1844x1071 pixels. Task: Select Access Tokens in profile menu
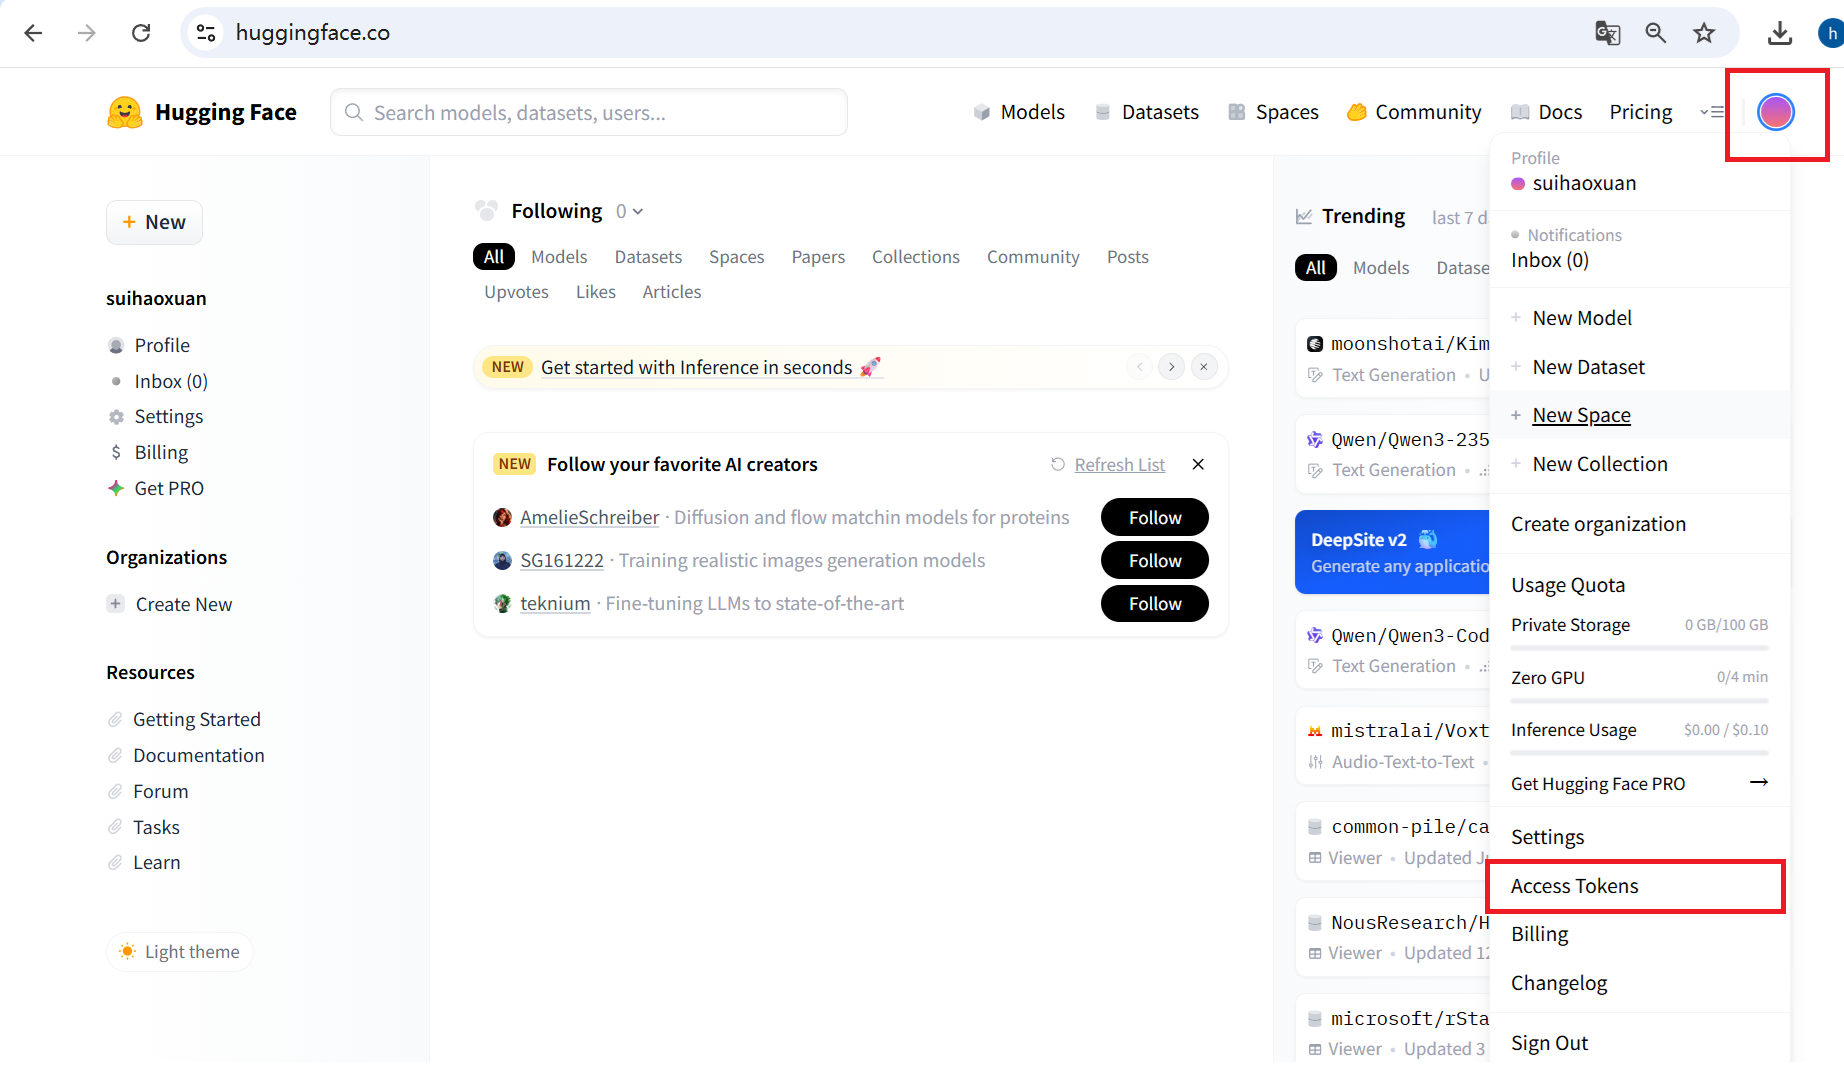pos(1574,886)
